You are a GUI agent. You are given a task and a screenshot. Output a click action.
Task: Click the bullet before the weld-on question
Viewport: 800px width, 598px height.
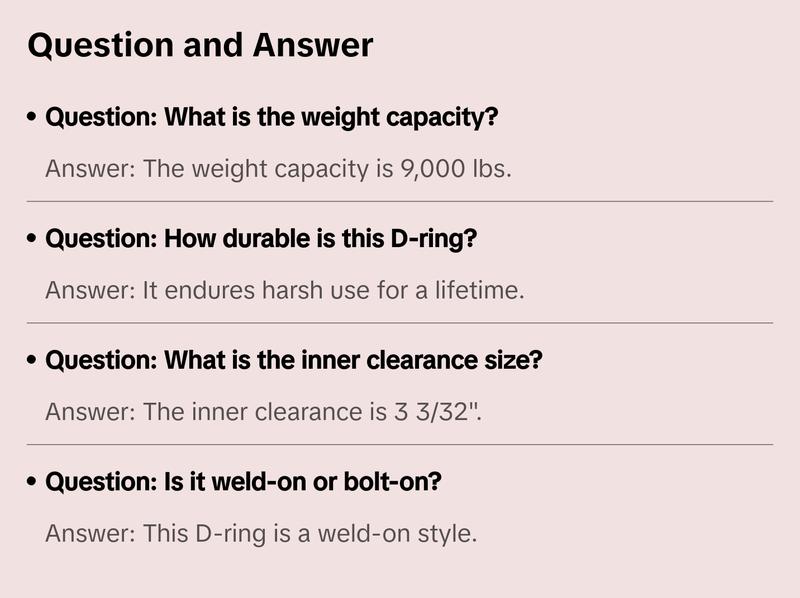pos(33,483)
